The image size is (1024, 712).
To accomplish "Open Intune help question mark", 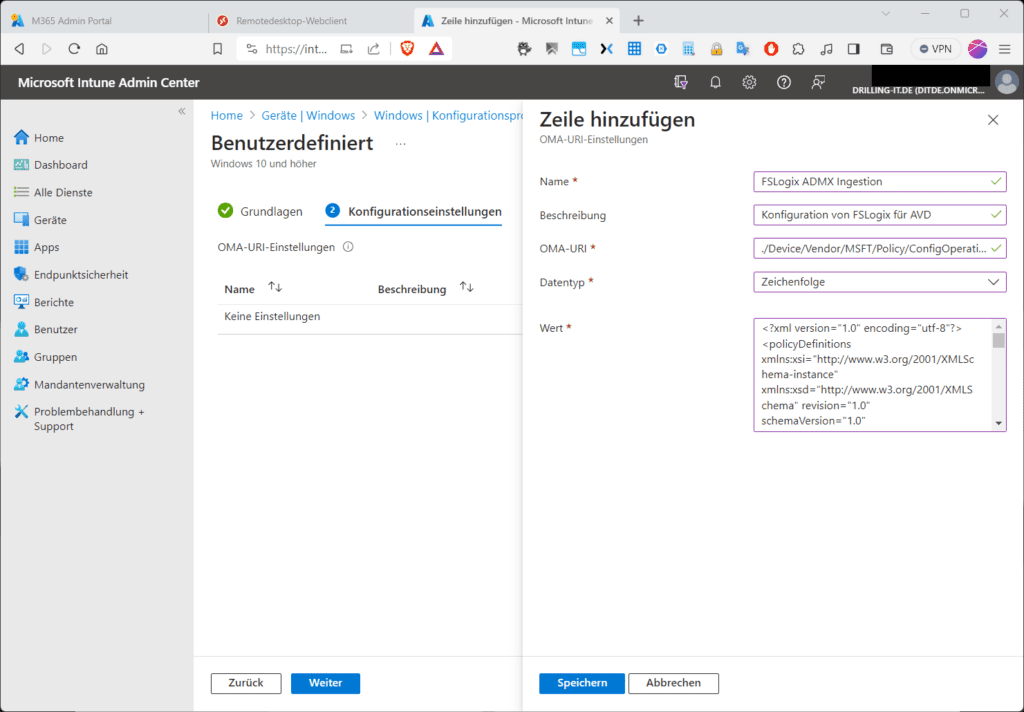I will click(784, 82).
